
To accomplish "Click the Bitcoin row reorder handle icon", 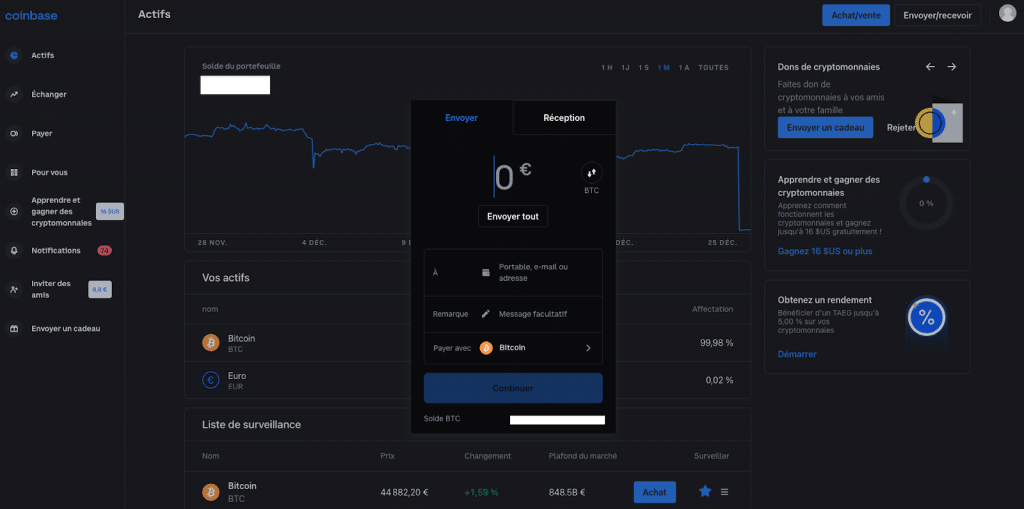I will coord(724,491).
